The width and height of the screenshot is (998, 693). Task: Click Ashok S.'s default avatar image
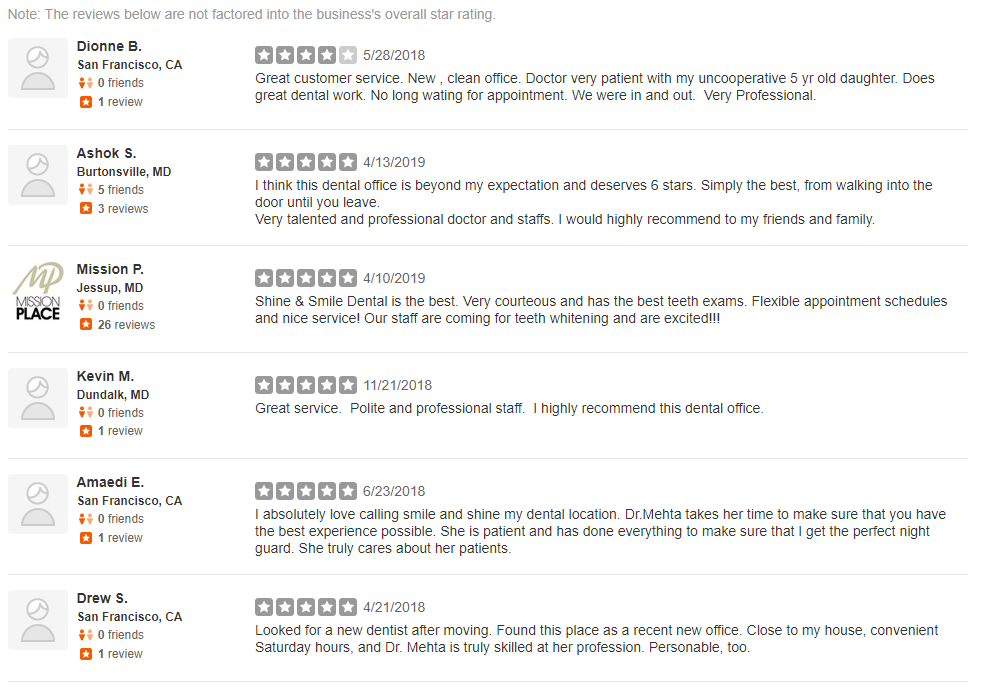(38, 175)
